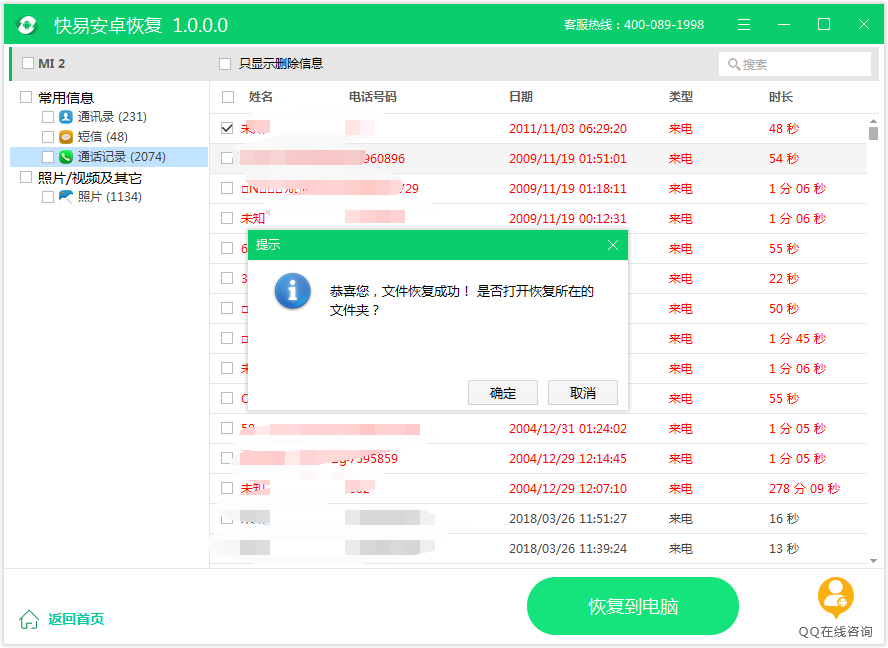Check the 照片 (1134) checkbox
Image resolution: width=888 pixels, height=648 pixels.
(48, 197)
